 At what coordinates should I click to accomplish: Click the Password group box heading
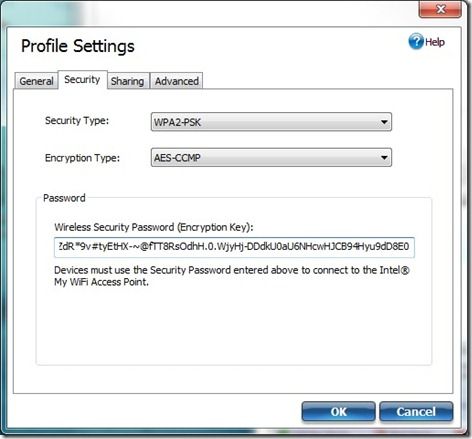tap(64, 198)
